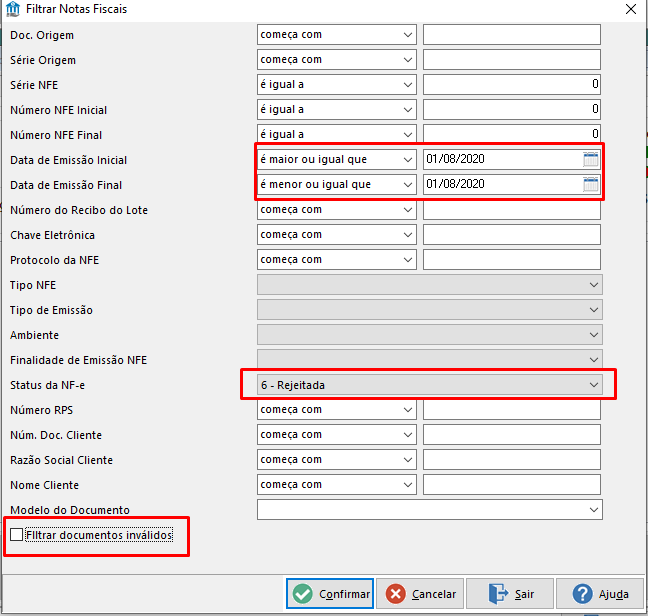Open Doc. Origem operator dropdown

click(336, 35)
